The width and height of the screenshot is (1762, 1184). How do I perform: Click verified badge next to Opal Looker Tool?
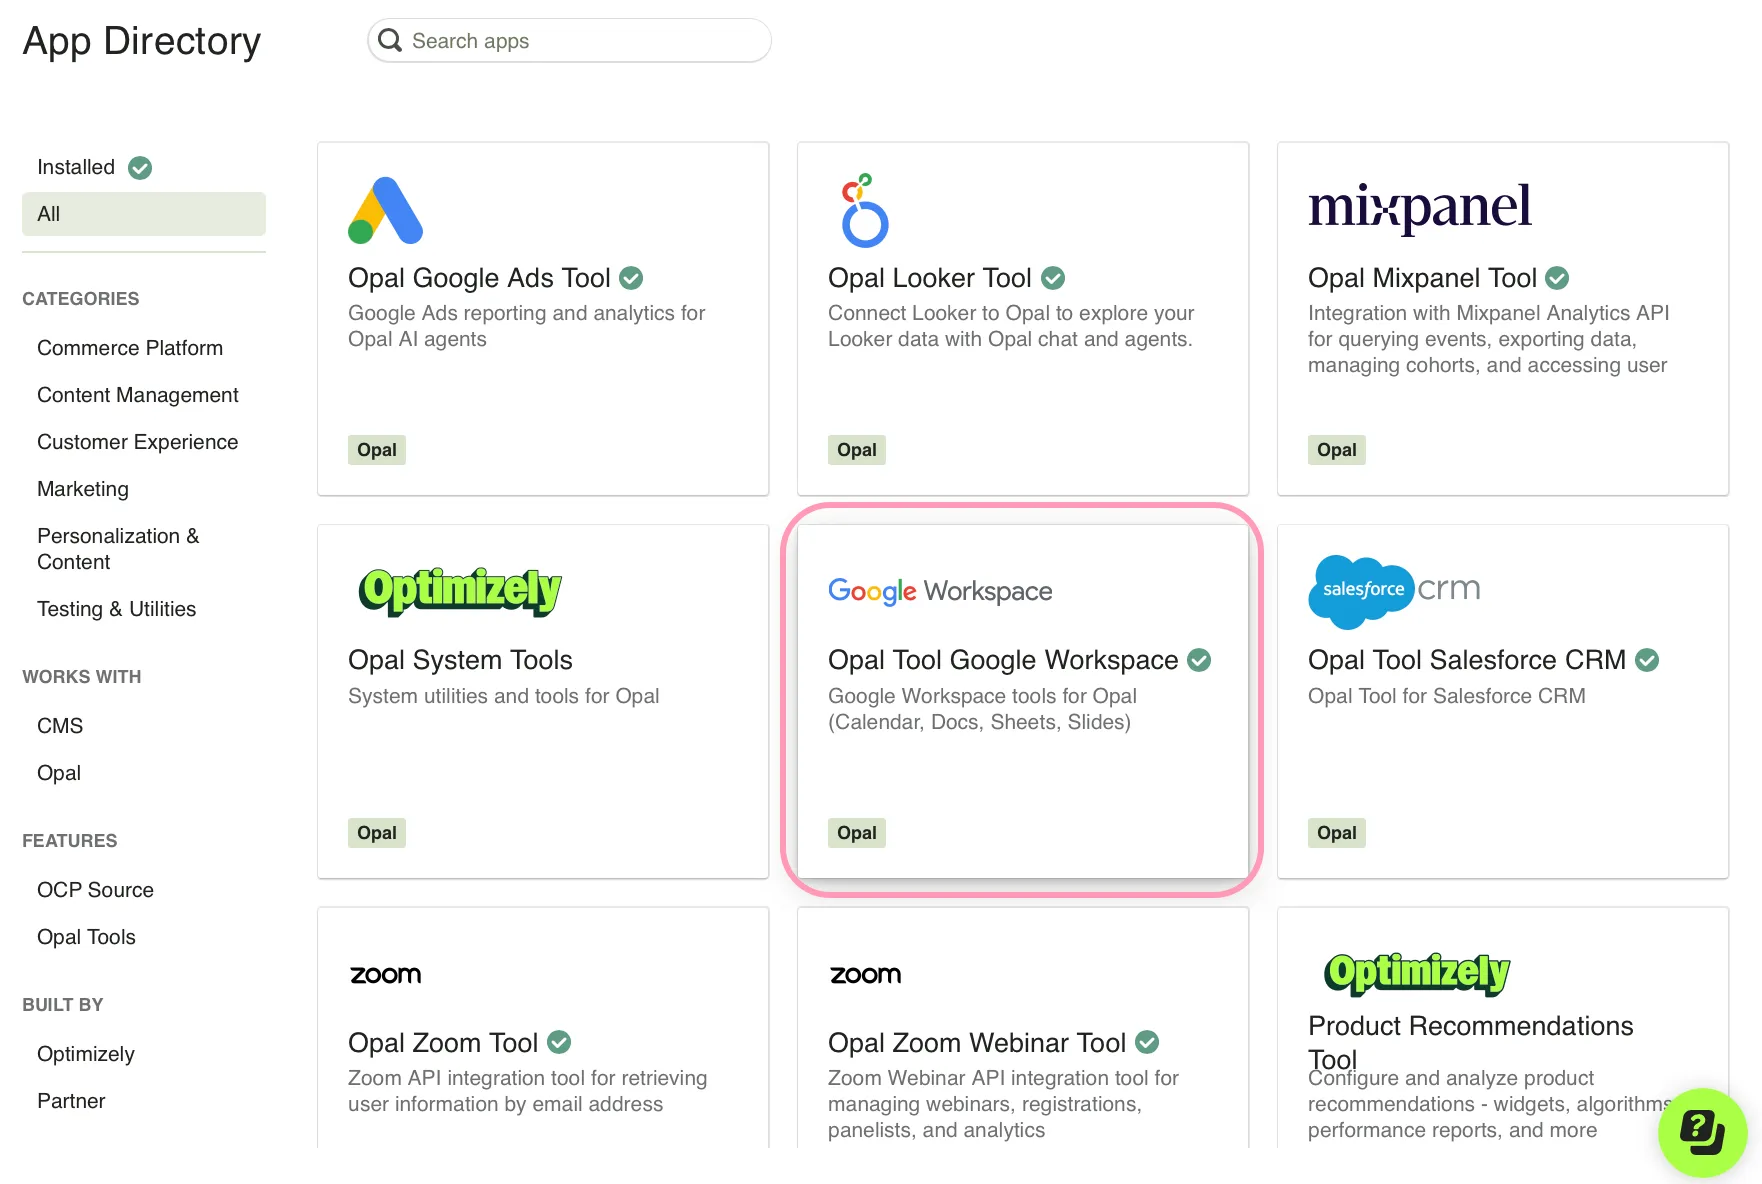1053,278
